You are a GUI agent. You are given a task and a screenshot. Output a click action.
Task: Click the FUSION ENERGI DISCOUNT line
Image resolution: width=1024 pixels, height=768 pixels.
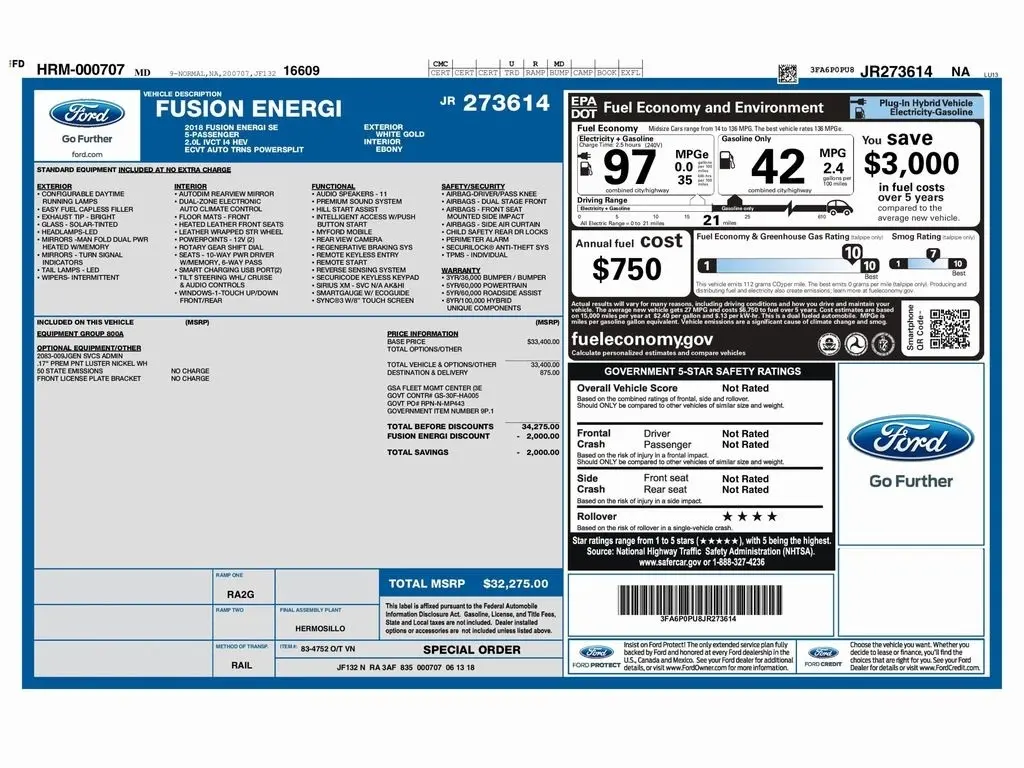473,436
